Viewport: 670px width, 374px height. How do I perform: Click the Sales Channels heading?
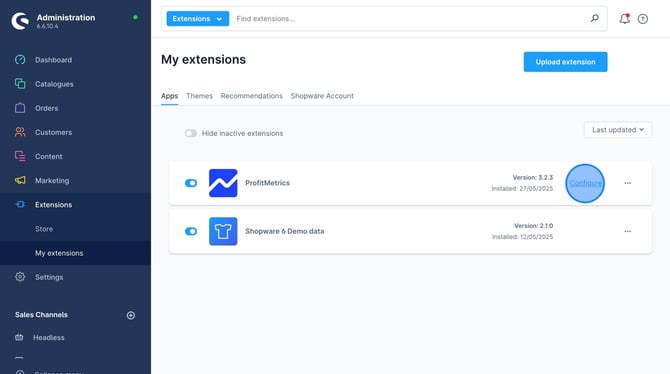(x=41, y=315)
